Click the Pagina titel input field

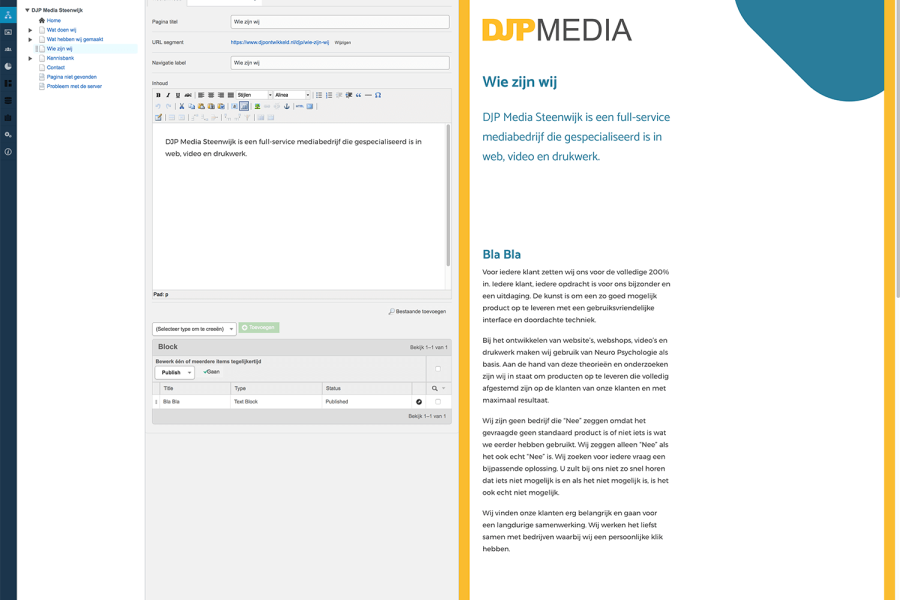(340, 22)
